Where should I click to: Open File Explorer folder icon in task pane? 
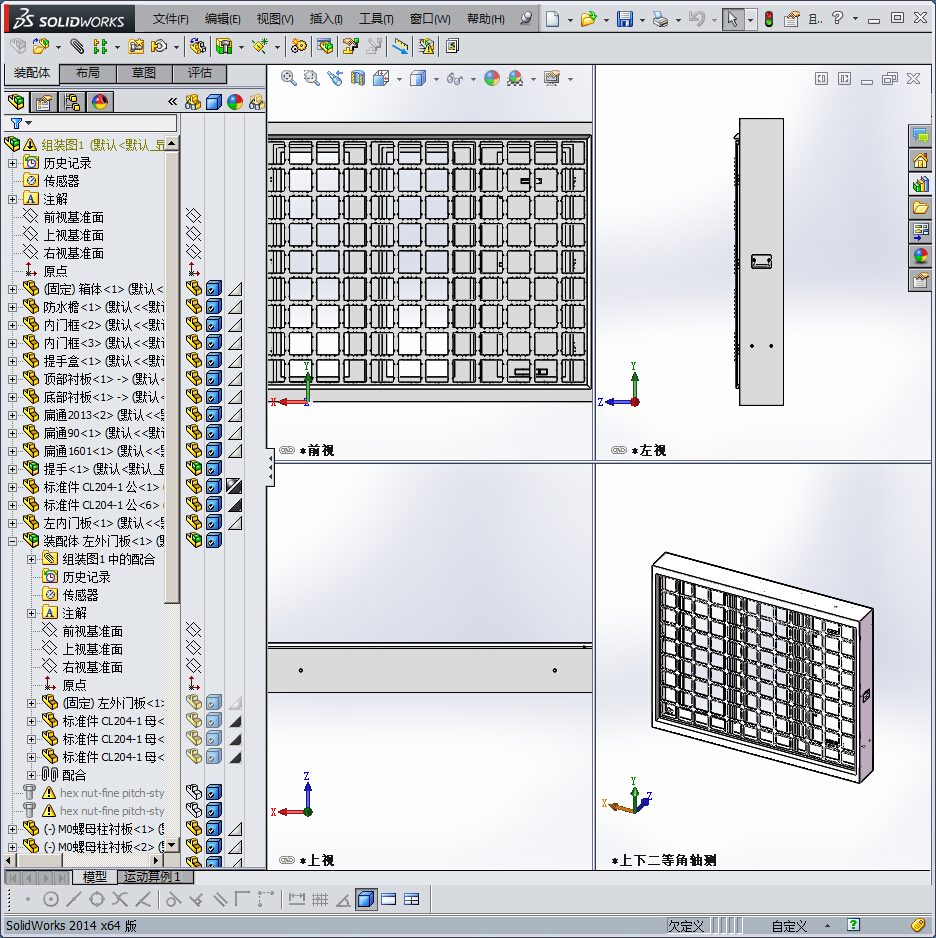(x=920, y=208)
